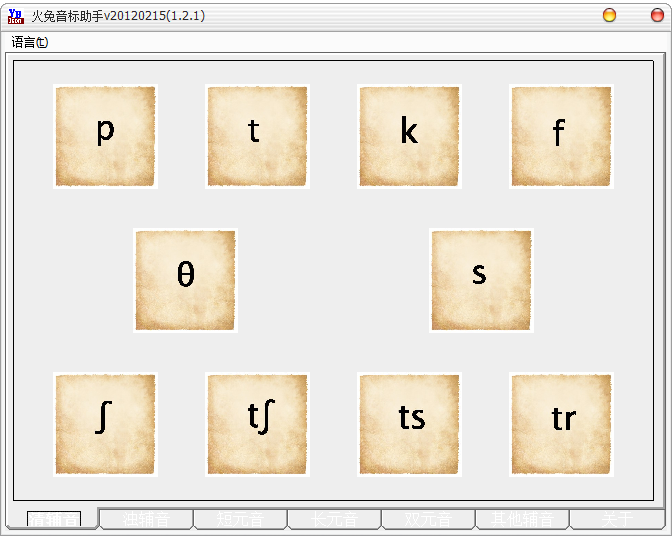
Task: Switch to the 清辅音 tab
Action: click(x=53, y=519)
